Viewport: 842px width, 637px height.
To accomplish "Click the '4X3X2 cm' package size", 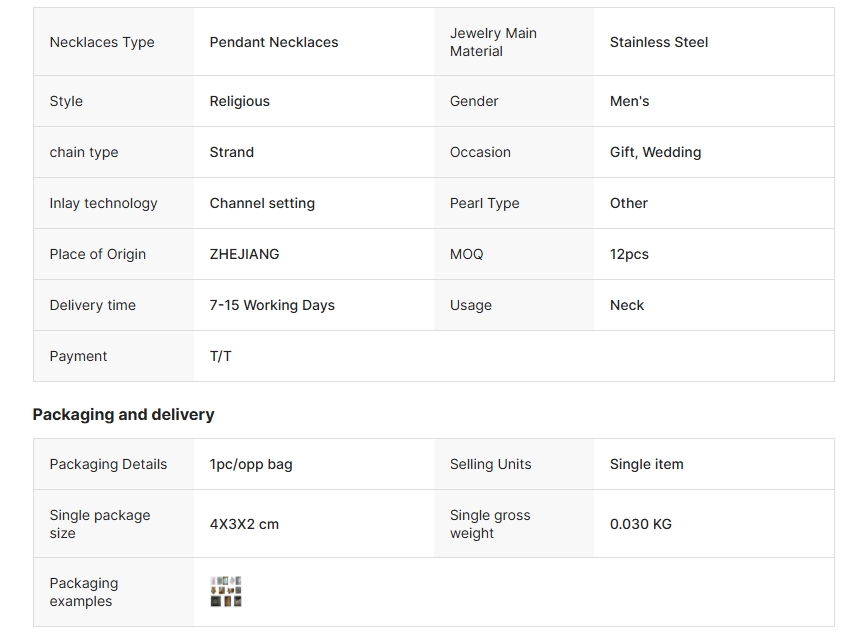I will [244, 524].
